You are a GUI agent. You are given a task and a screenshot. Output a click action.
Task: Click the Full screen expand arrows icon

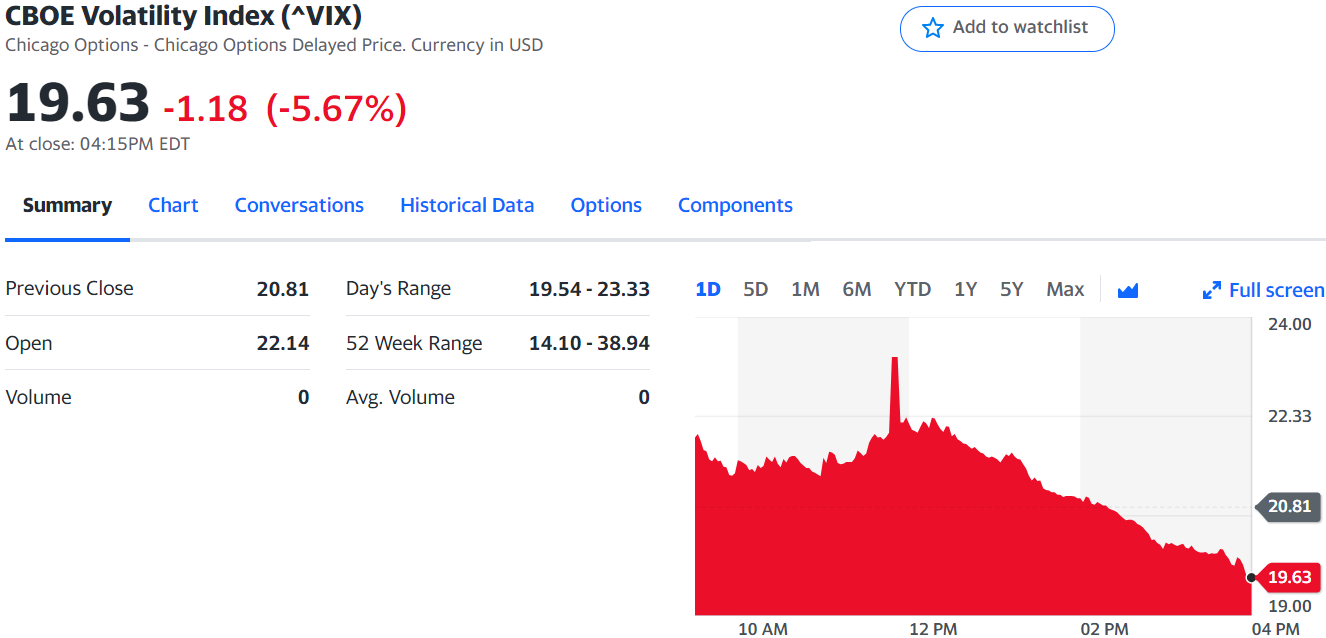(x=1211, y=290)
